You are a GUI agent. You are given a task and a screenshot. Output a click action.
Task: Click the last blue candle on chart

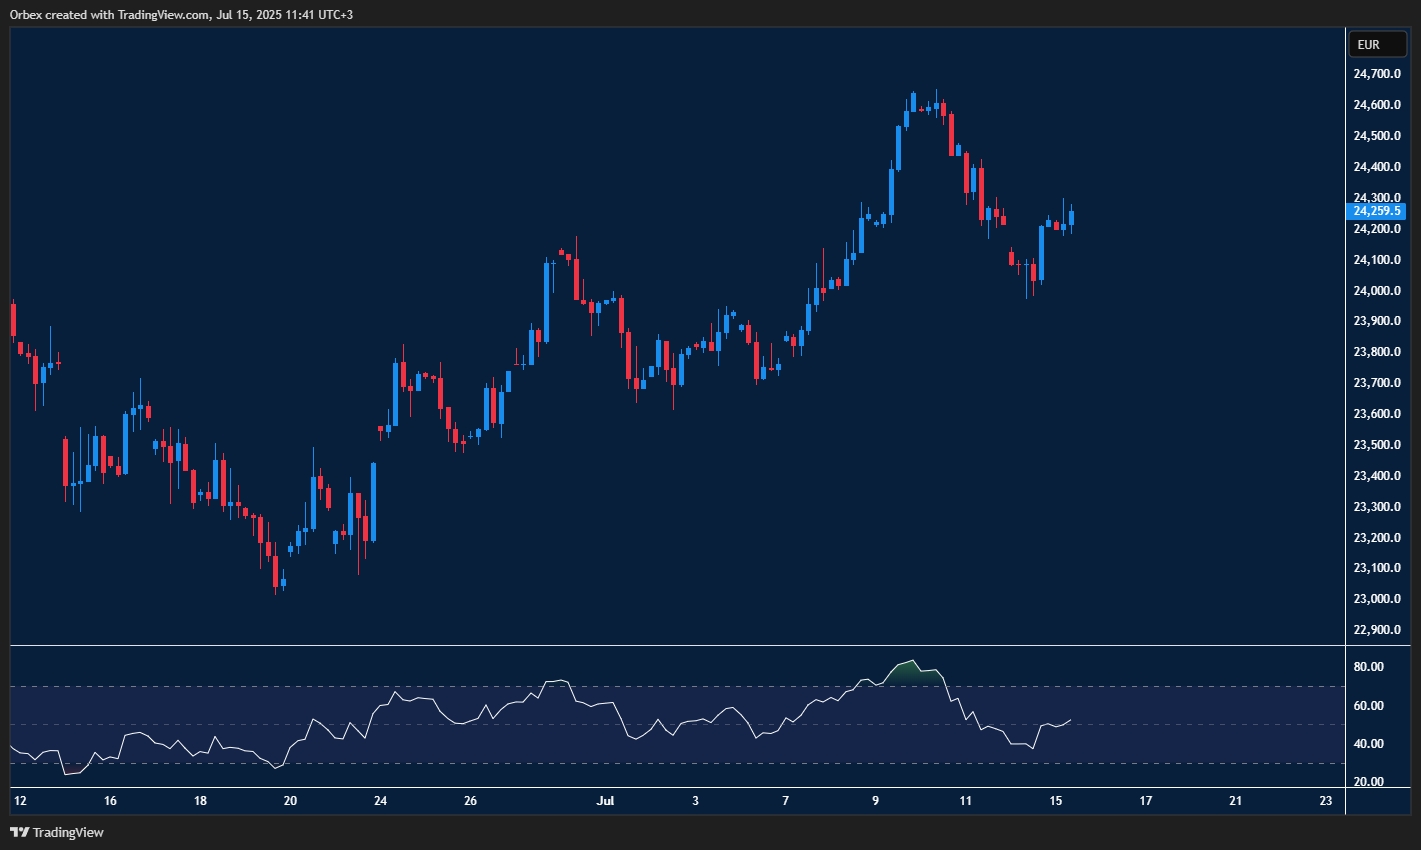pyautogui.click(x=1071, y=217)
